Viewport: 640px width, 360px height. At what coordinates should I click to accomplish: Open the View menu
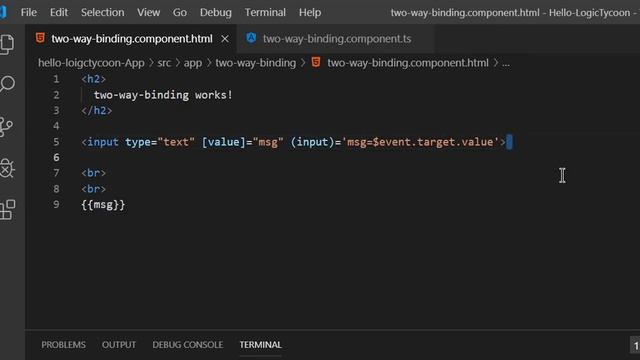pos(149,12)
